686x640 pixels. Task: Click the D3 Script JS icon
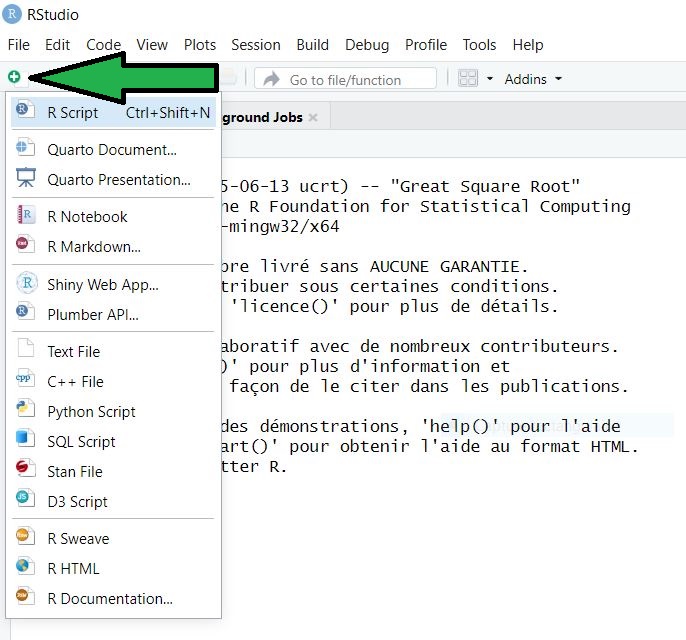(25, 497)
